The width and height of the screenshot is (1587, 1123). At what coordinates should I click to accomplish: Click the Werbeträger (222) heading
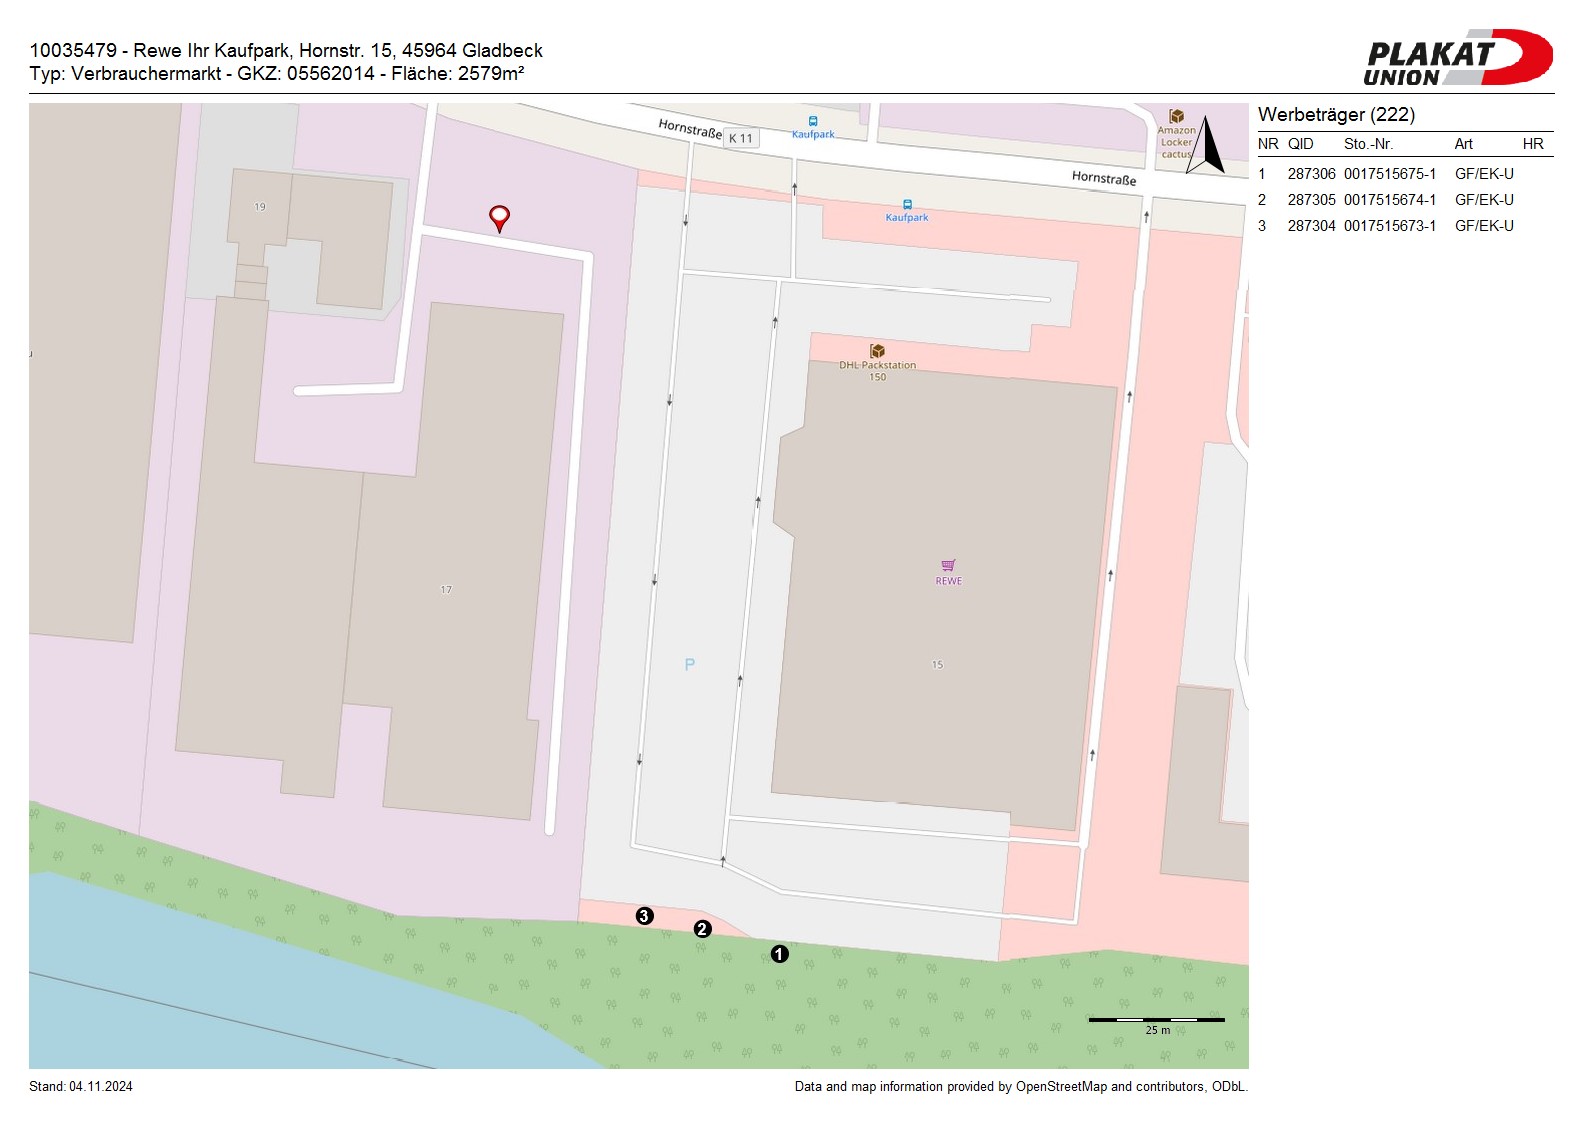tap(1336, 115)
